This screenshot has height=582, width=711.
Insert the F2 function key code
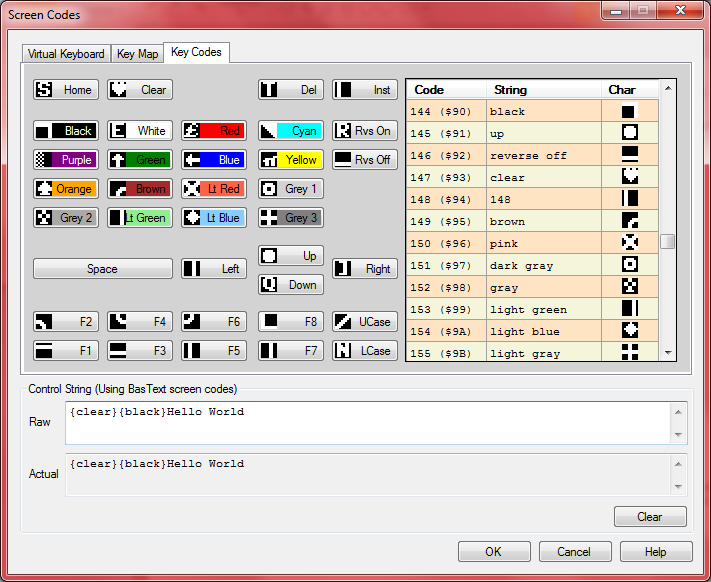66,321
